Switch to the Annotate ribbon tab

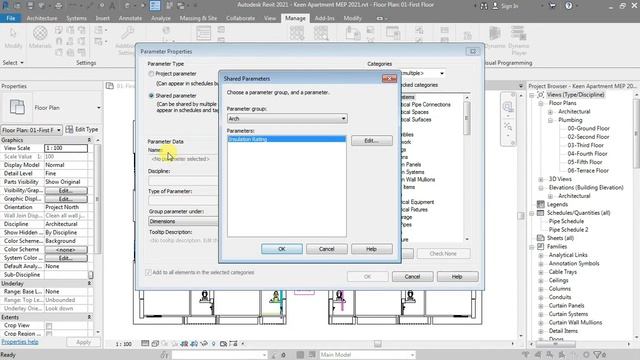(130, 18)
